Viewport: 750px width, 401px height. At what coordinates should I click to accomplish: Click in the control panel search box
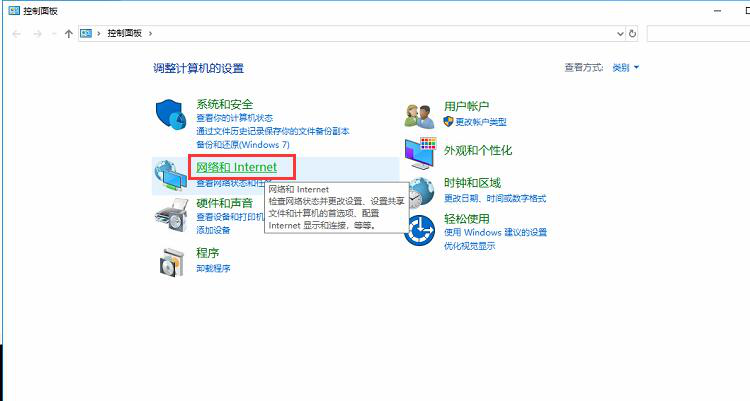click(698, 33)
